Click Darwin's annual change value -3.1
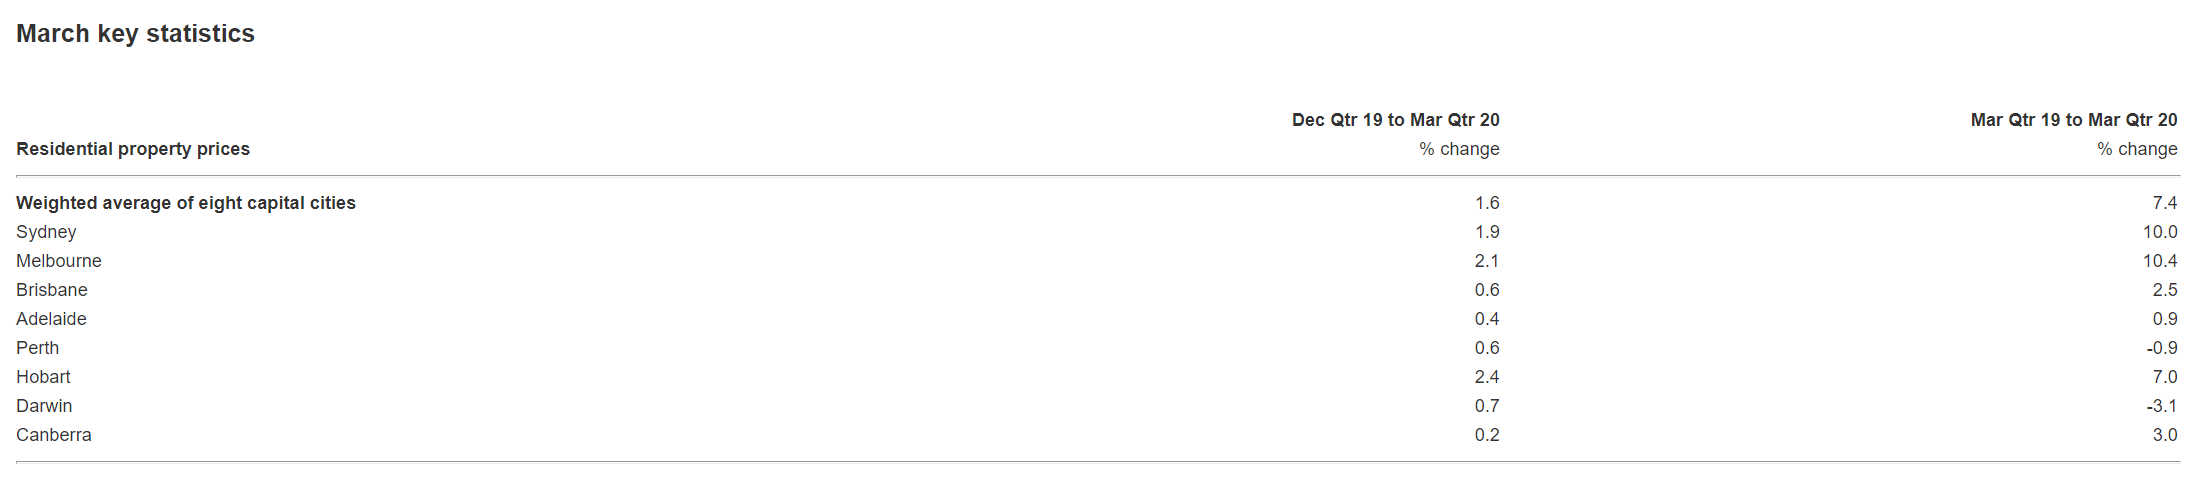This screenshot has width=2208, height=484. (2161, 406)
